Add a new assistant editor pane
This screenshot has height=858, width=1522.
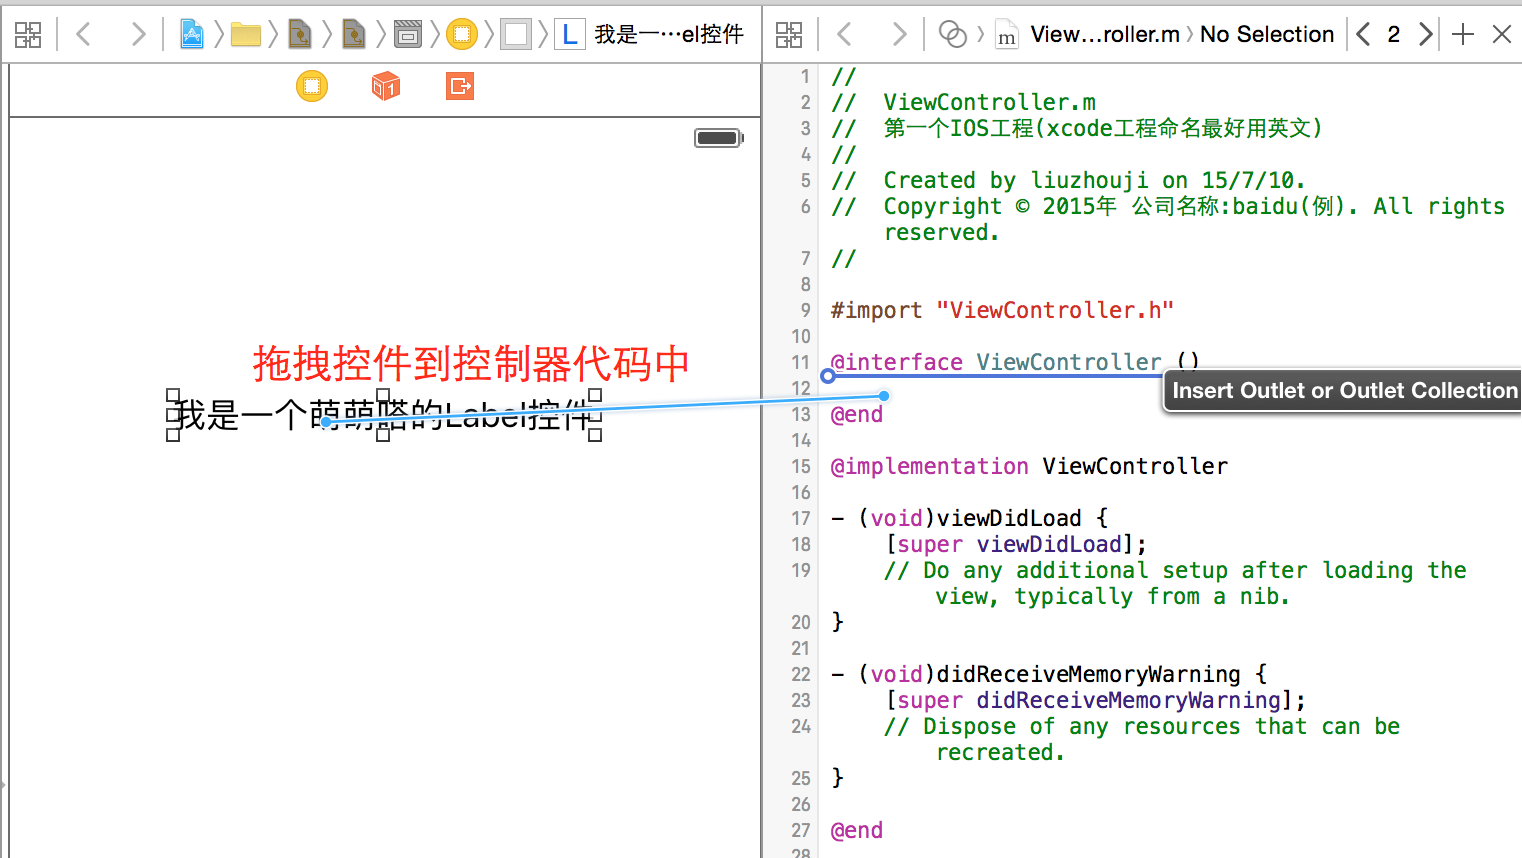pyautogui.click(x=1463, y=35)
